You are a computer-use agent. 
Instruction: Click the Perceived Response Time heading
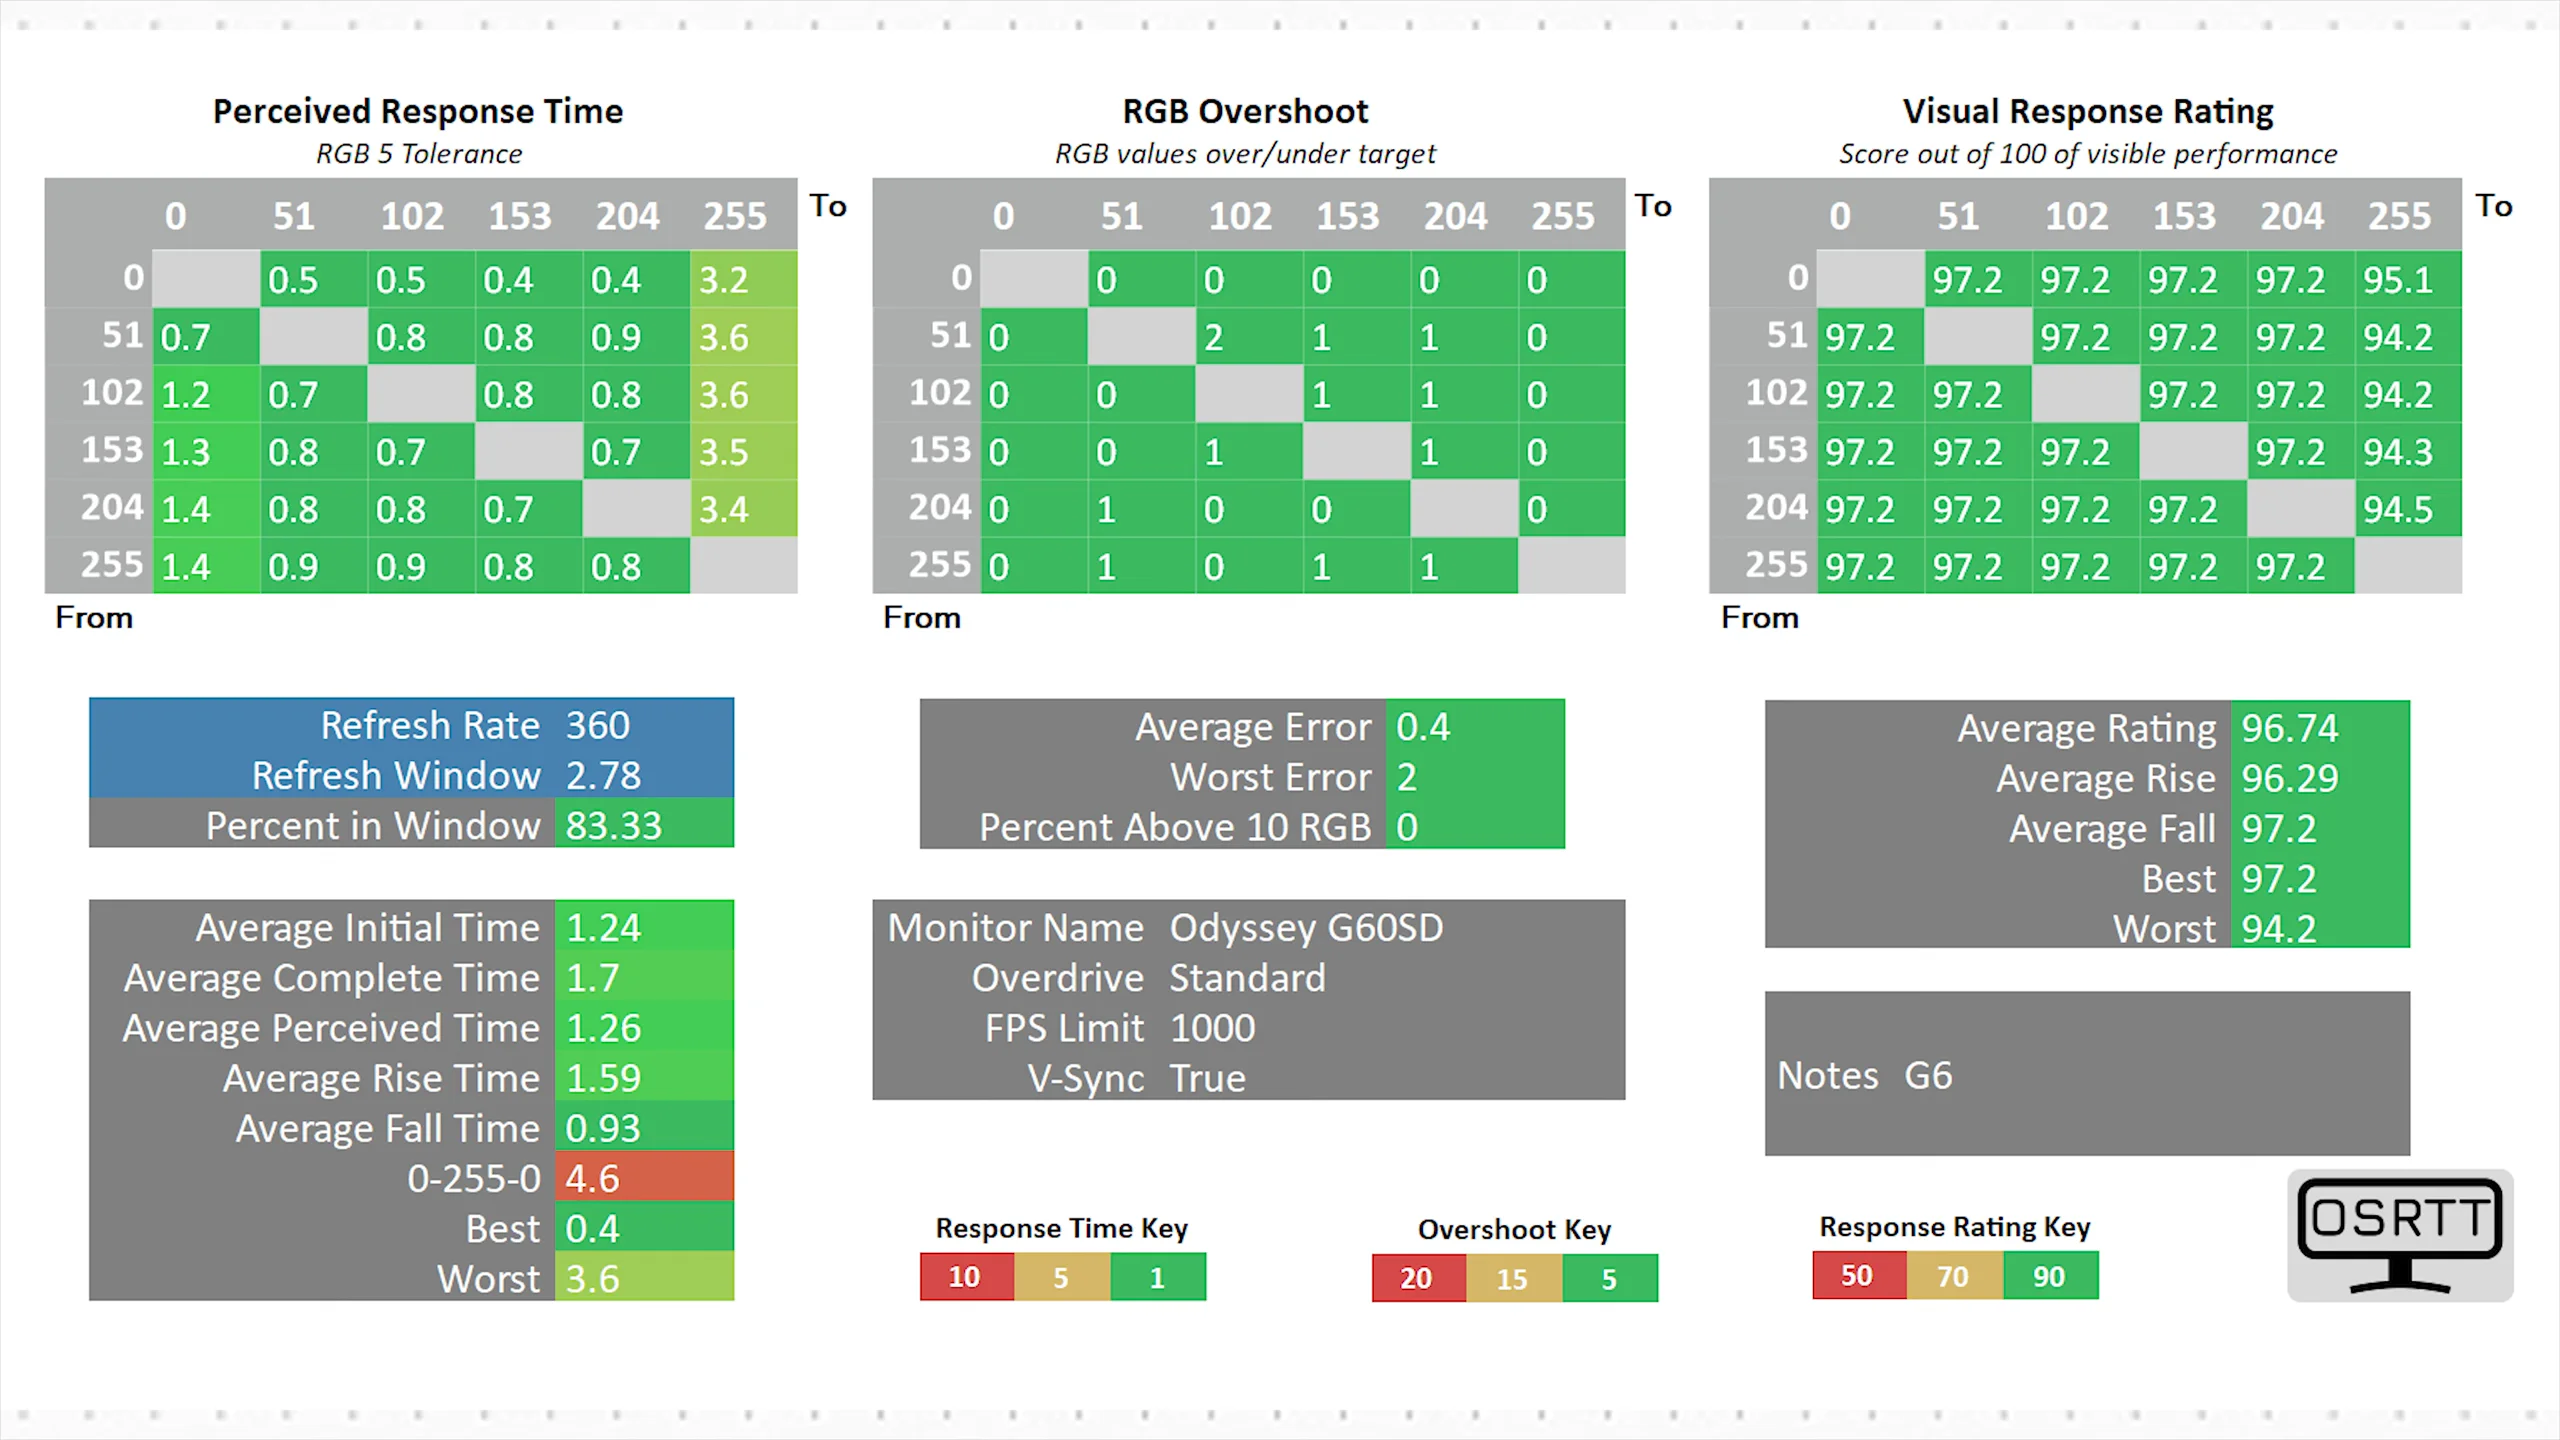pos(418,111)
